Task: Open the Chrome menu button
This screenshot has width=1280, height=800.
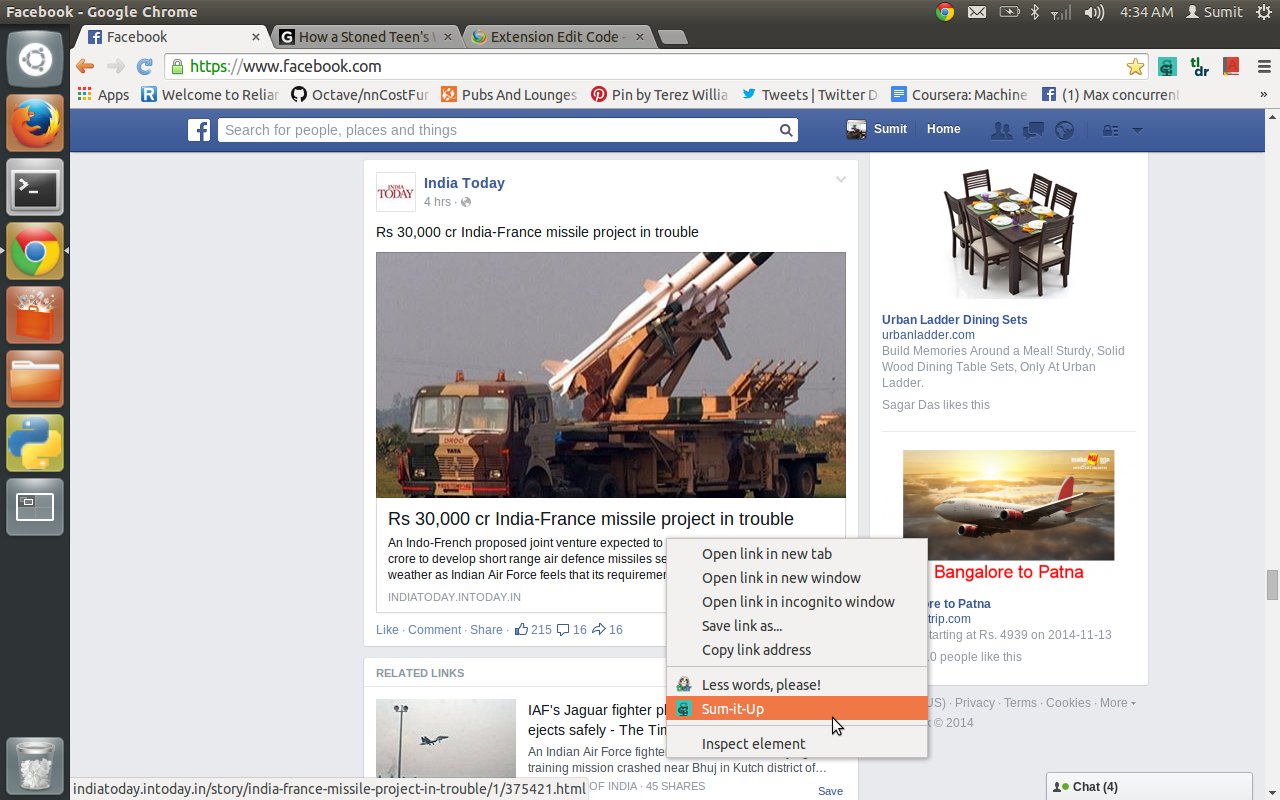Action: 1263,67
